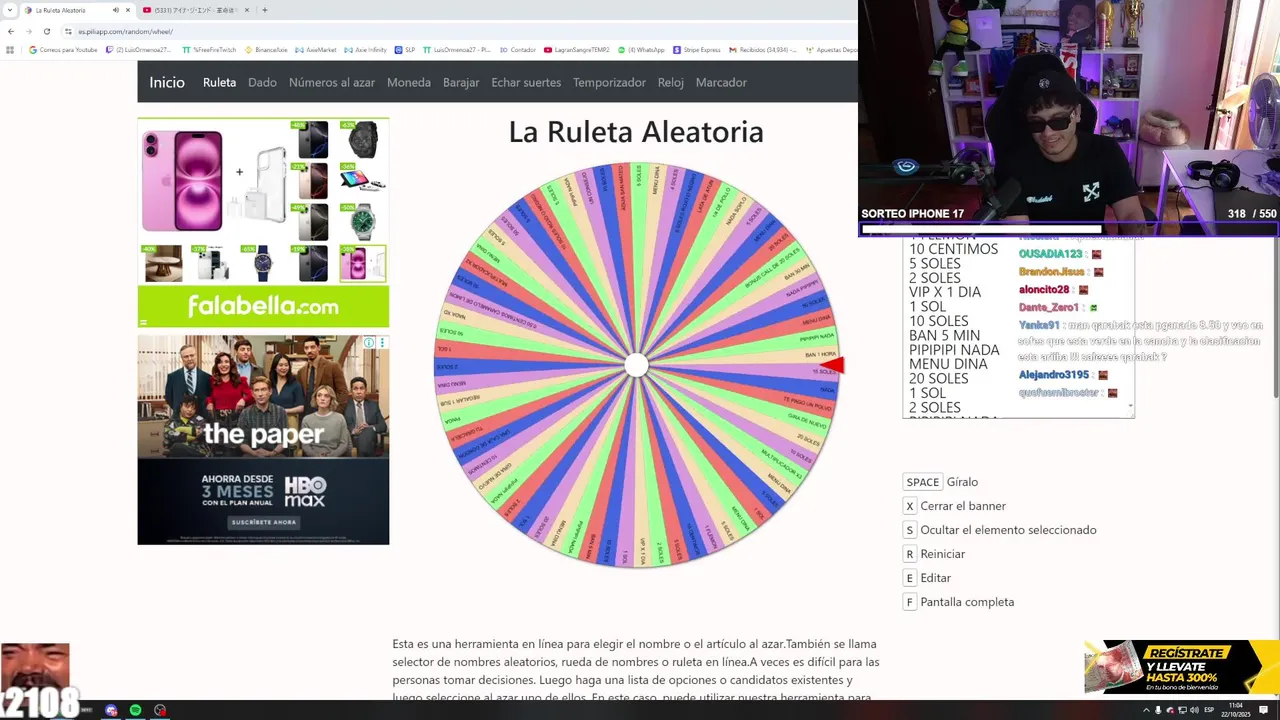
Task: Click the pink iPhone product in Falabella ad
Action: [182, 181]
